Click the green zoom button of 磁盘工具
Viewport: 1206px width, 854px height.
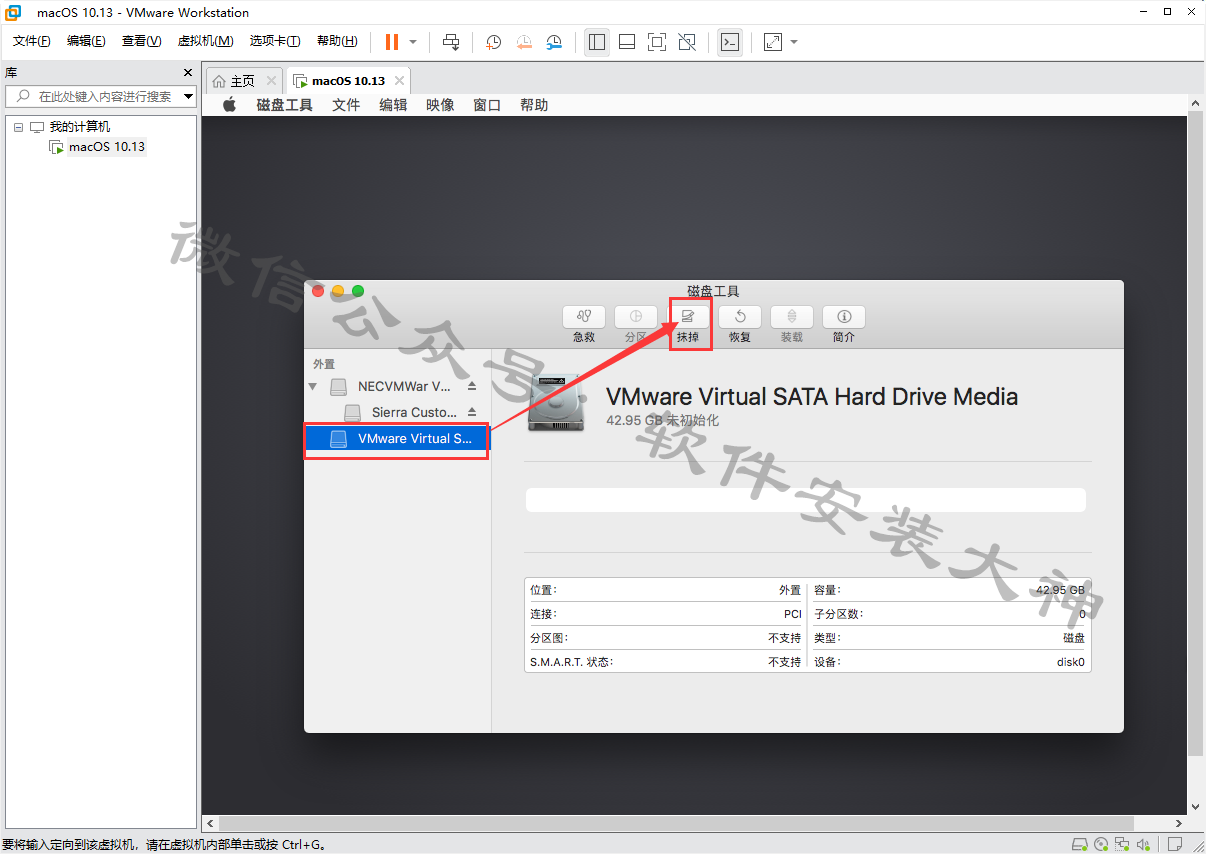(357, 291)
